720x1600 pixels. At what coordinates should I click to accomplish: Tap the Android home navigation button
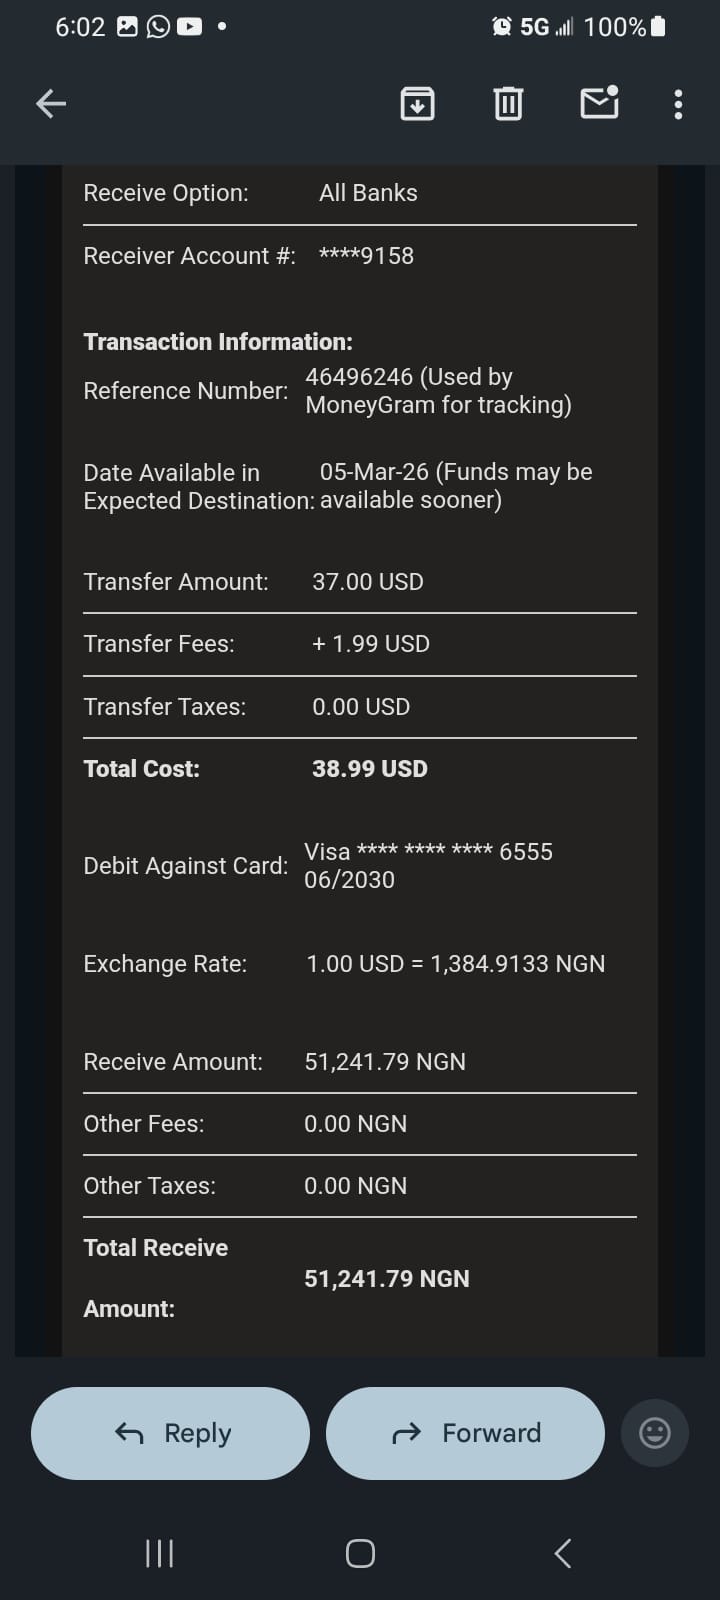(360, 1553)
